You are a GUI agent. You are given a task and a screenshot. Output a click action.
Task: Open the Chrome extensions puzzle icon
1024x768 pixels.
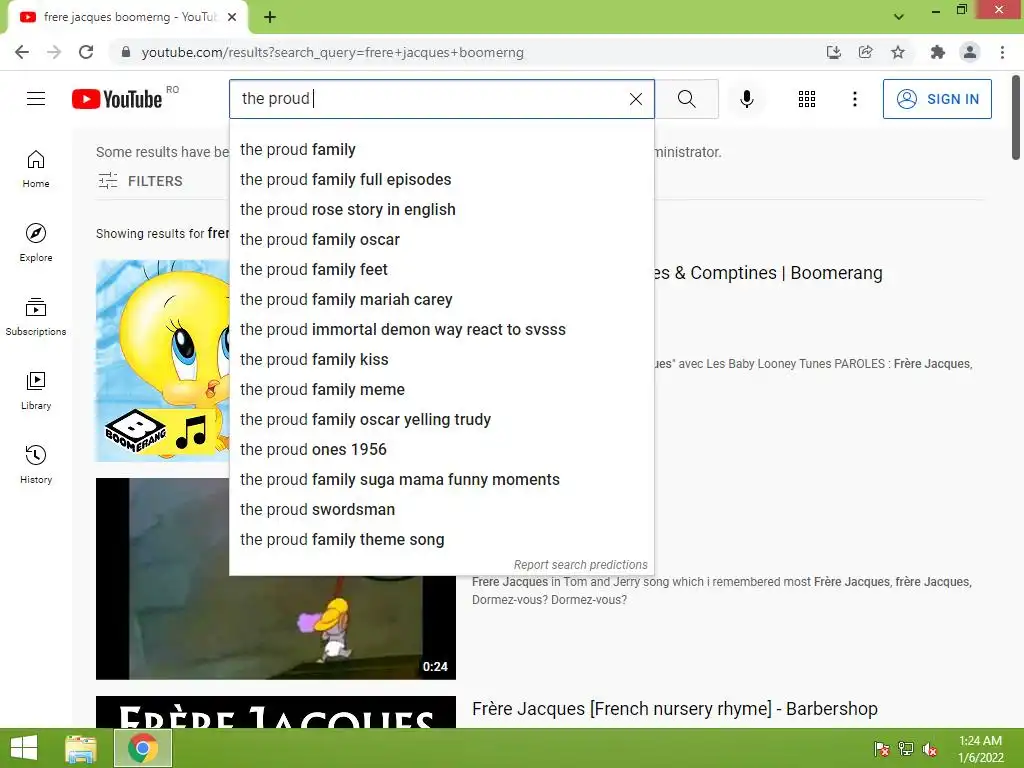pos(937,52)
